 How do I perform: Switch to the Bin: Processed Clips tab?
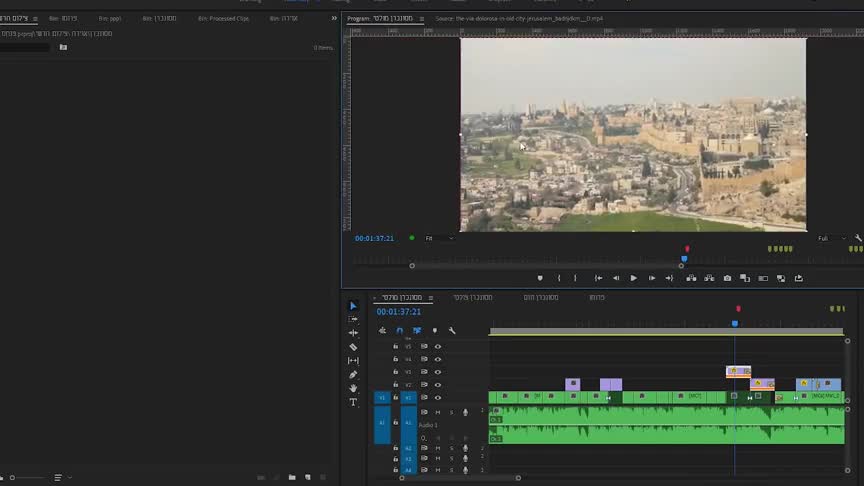click(223, 18)
